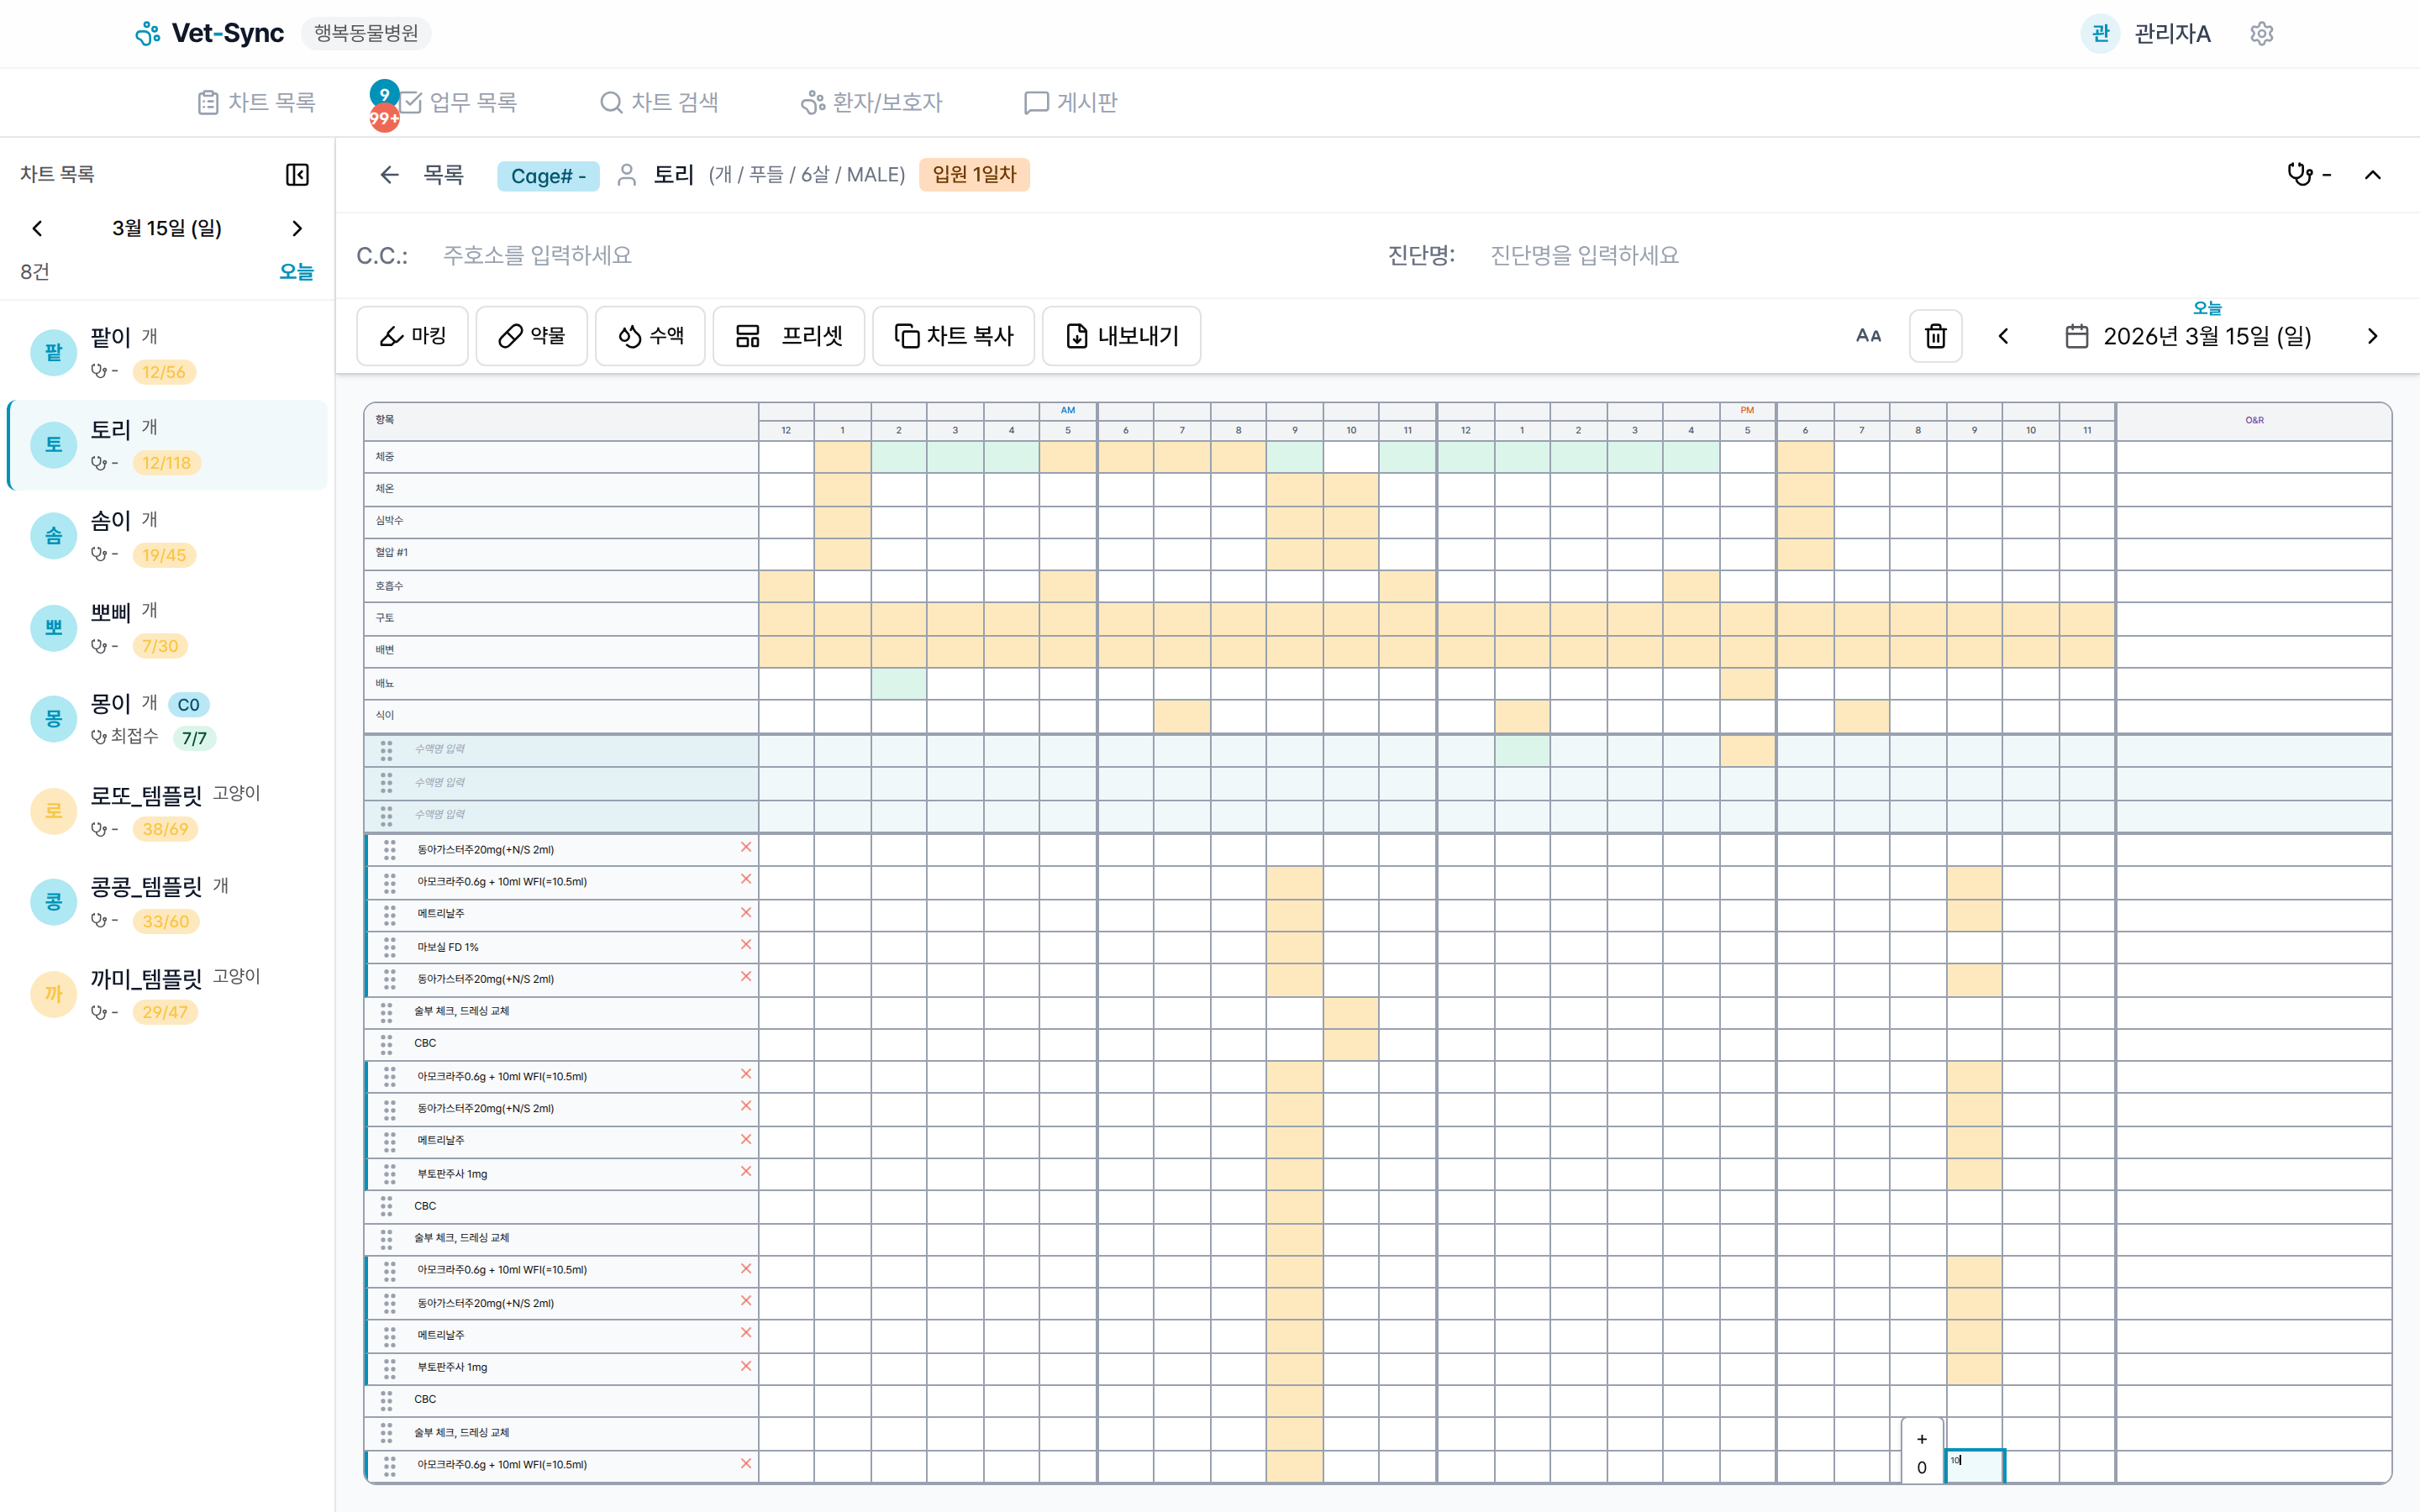Open the 약물 medication tool

[531, 336]
